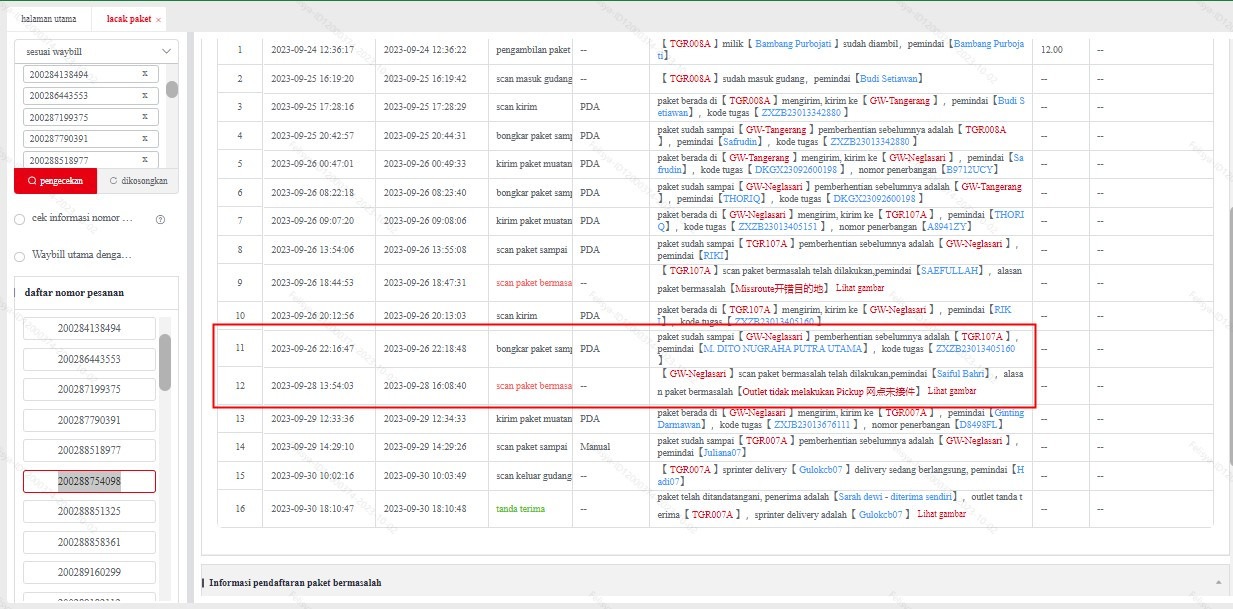Remove waybill 200284138494 chip with x
The height and width of the screenshot is (609, 1233).
tap(145, 74)
